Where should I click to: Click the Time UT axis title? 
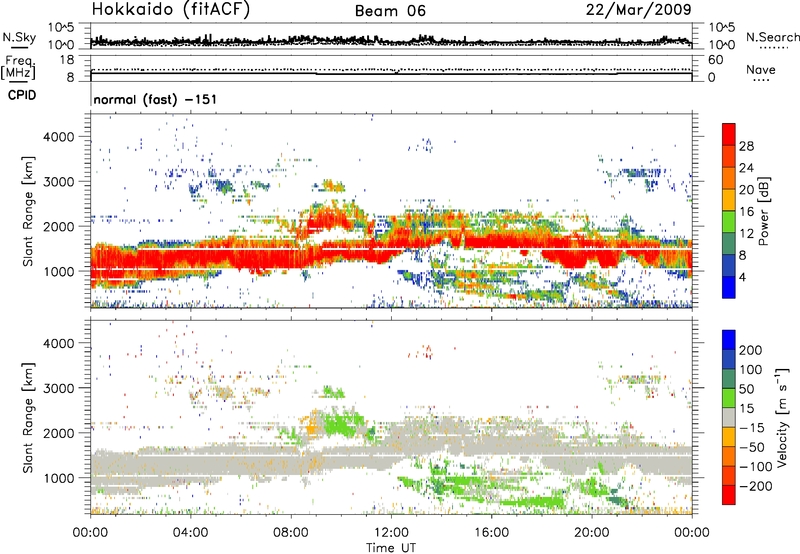tap(391, 548)
